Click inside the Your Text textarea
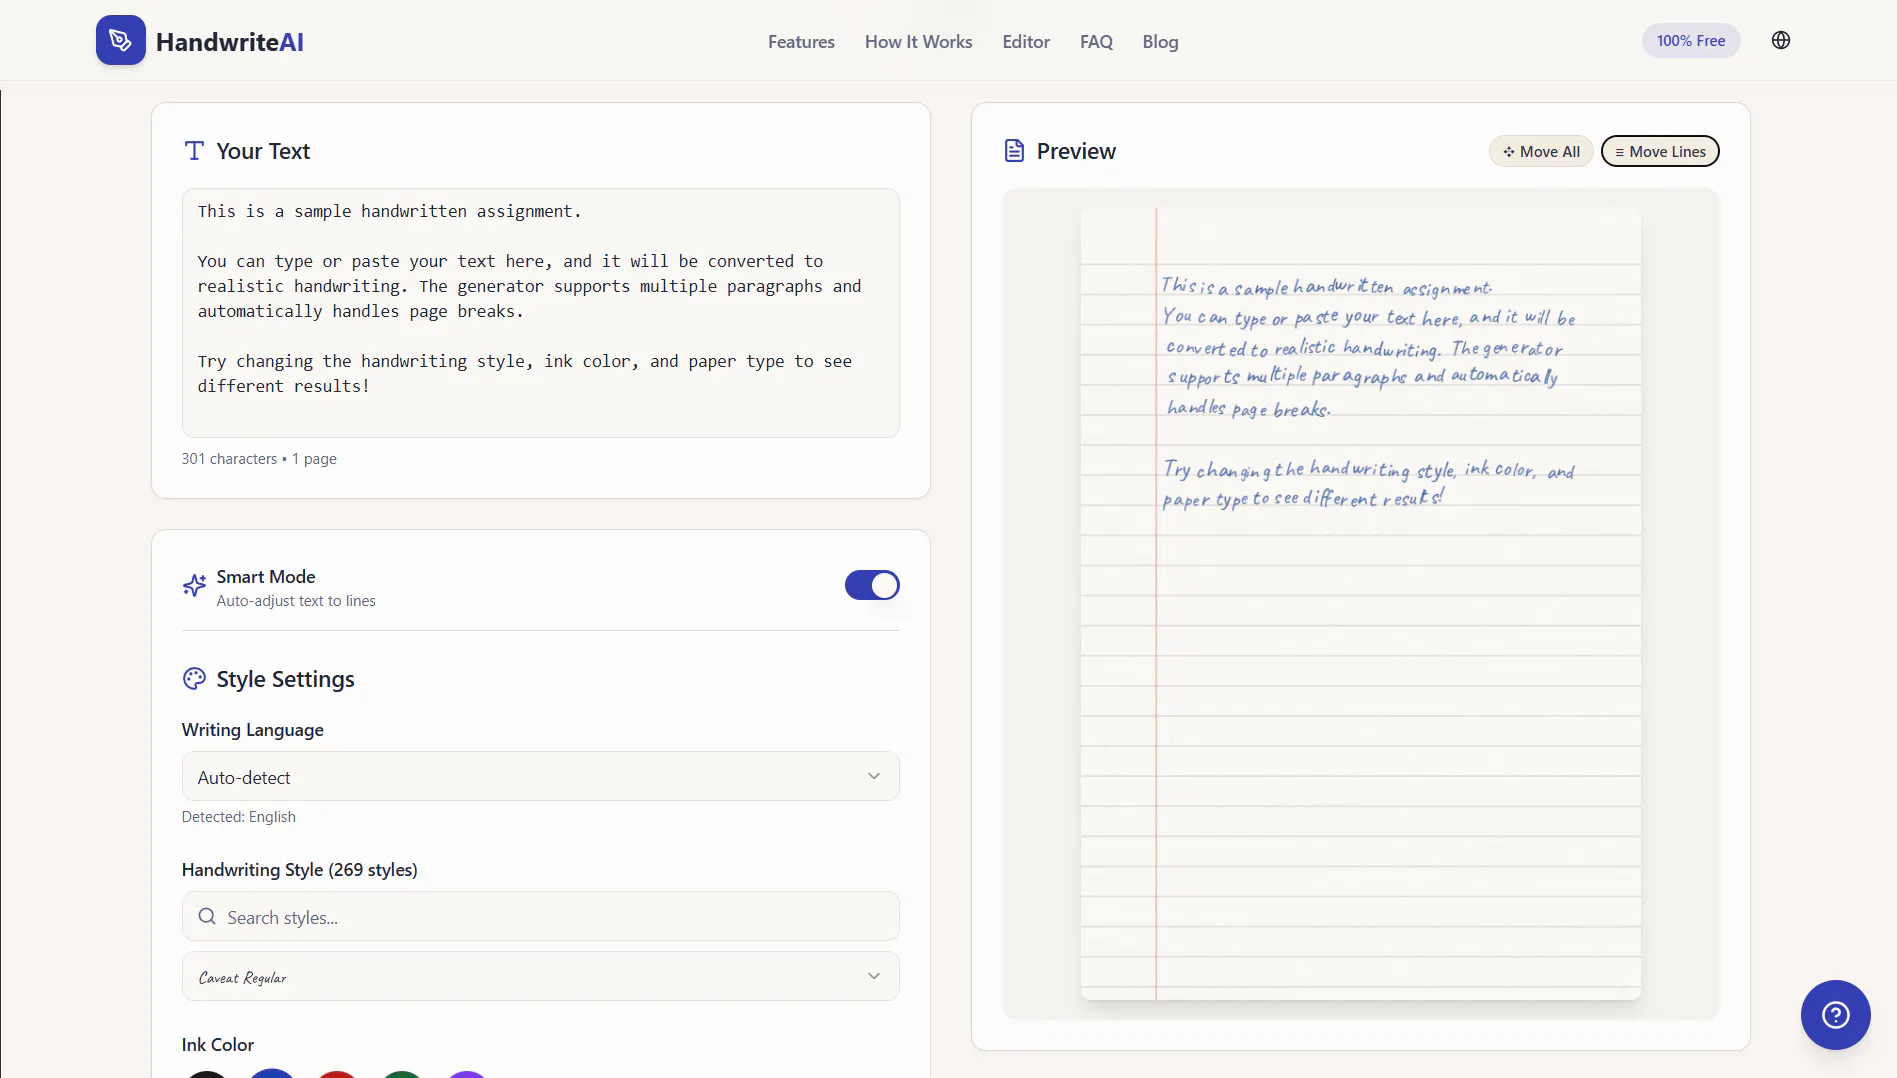 click(541, 313)
